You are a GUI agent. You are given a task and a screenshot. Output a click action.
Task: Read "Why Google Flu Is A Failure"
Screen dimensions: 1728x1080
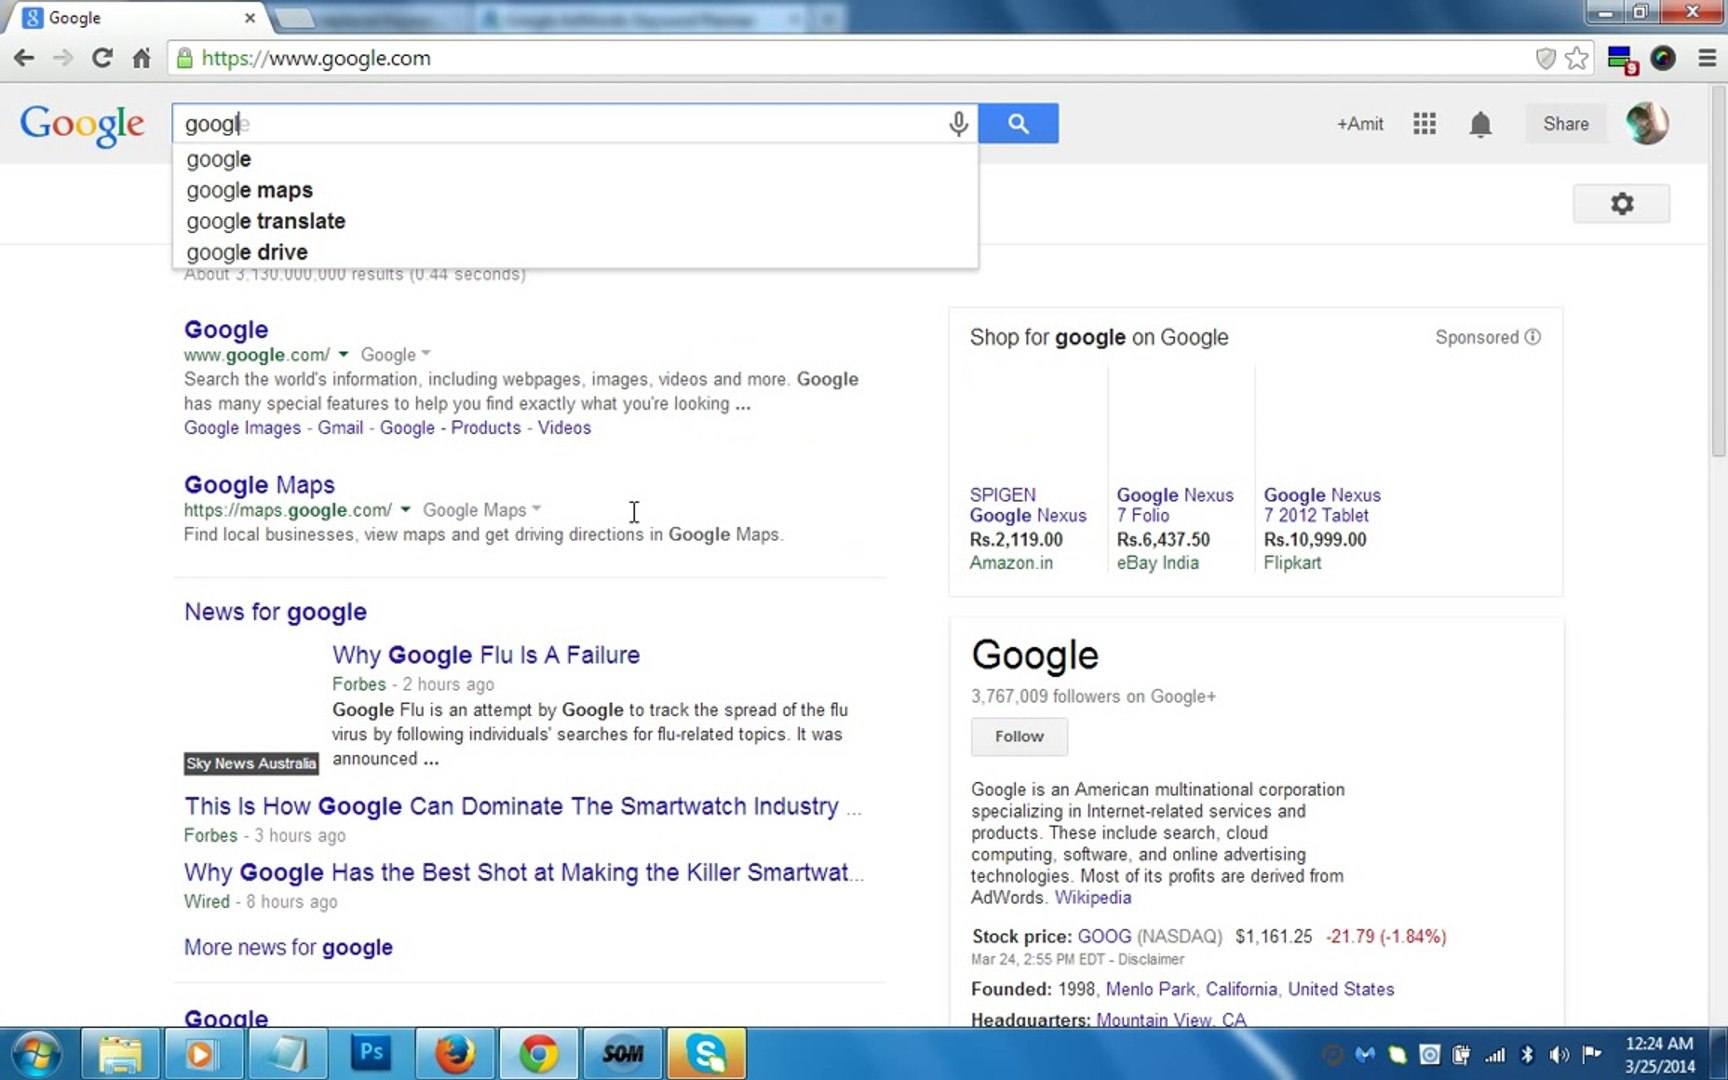coord(486,655)
